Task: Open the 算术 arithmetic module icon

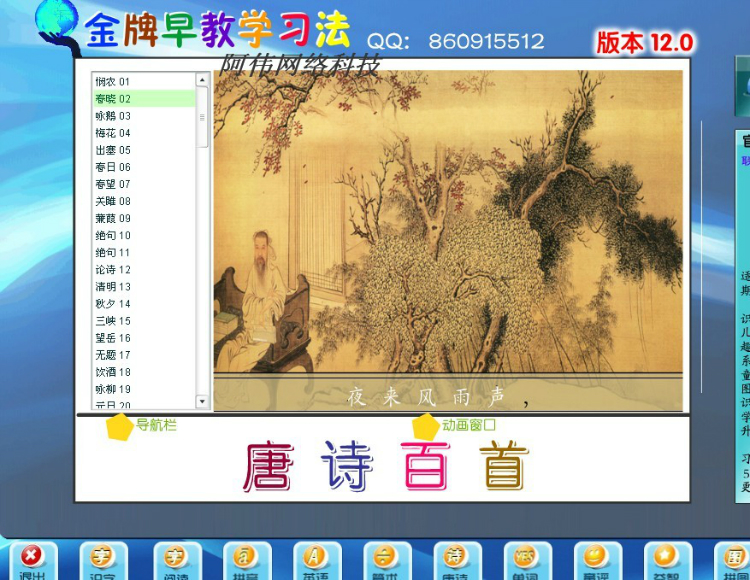Action: (386, 560)
